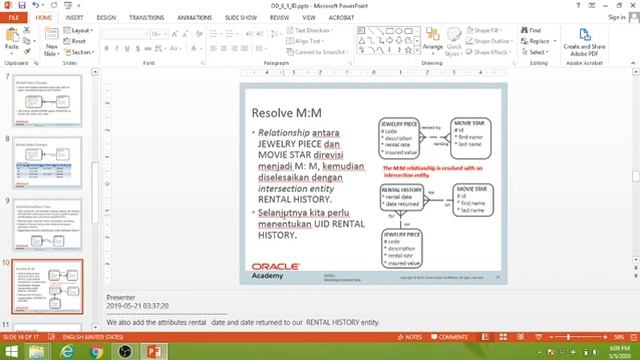Undo the last action

[x=36, y=6]
